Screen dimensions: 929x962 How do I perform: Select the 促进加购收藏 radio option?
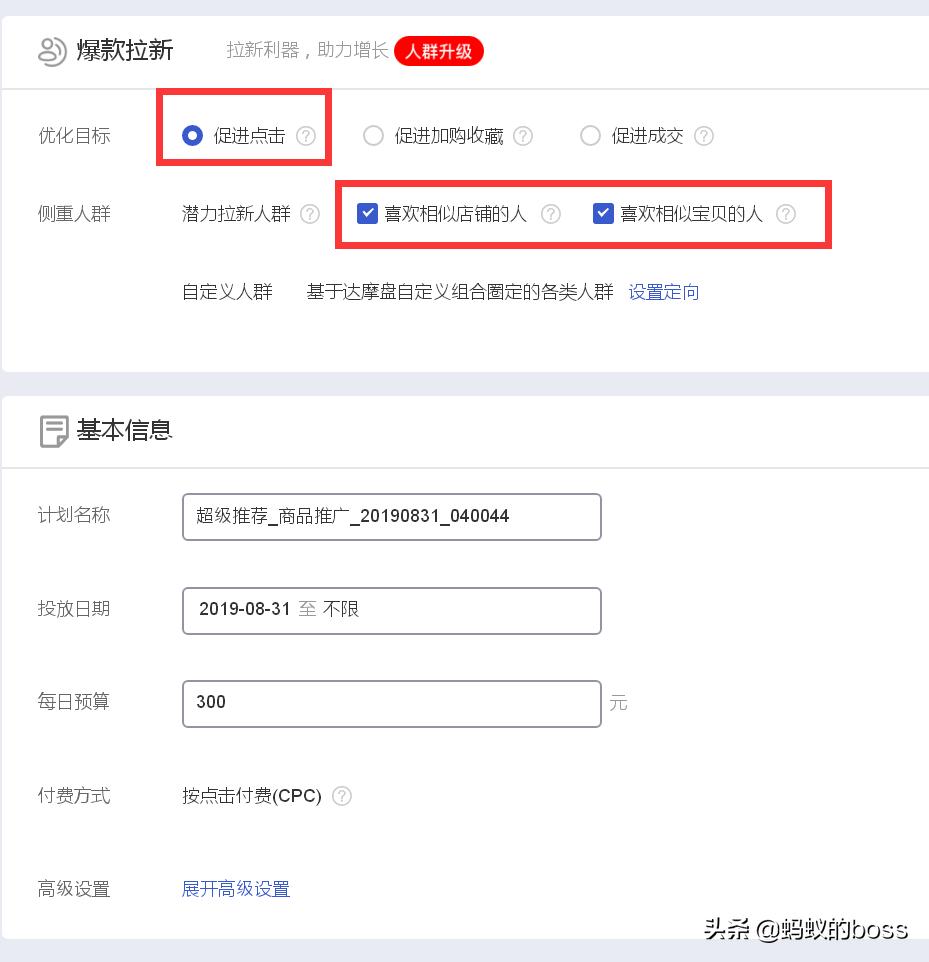click(x=373, y=135)
